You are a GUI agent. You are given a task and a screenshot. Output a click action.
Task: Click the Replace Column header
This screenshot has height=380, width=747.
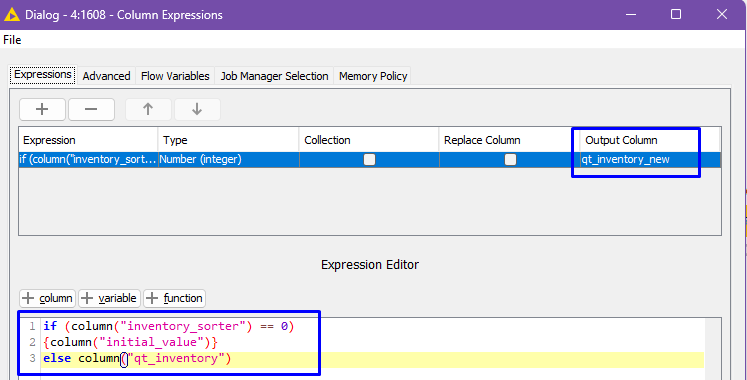[x=510, y=140]
